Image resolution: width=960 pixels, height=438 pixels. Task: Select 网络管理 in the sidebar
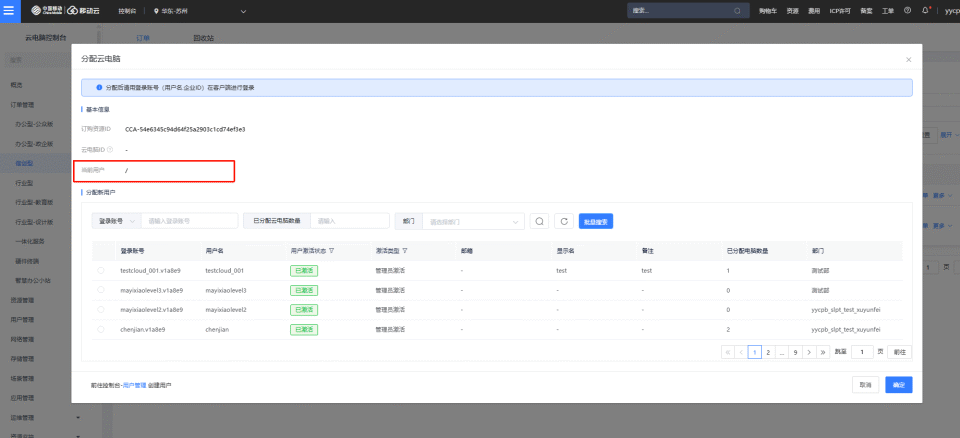(22, 339)
